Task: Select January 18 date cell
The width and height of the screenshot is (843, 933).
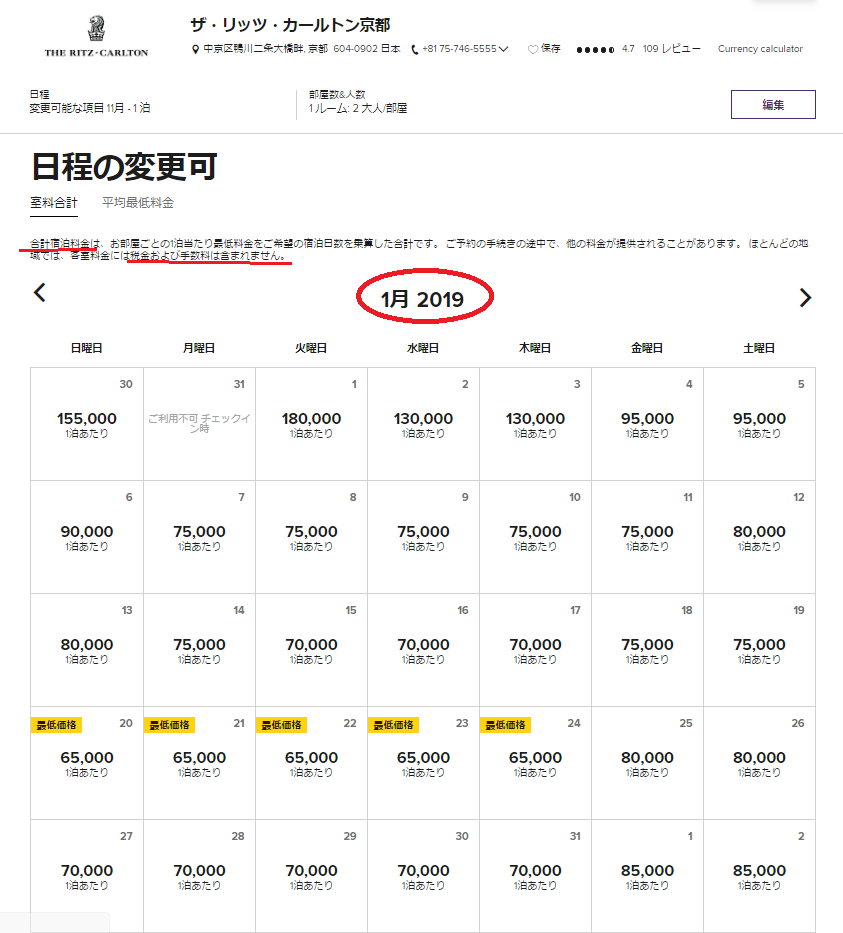Action: click(x=647, y=650)
